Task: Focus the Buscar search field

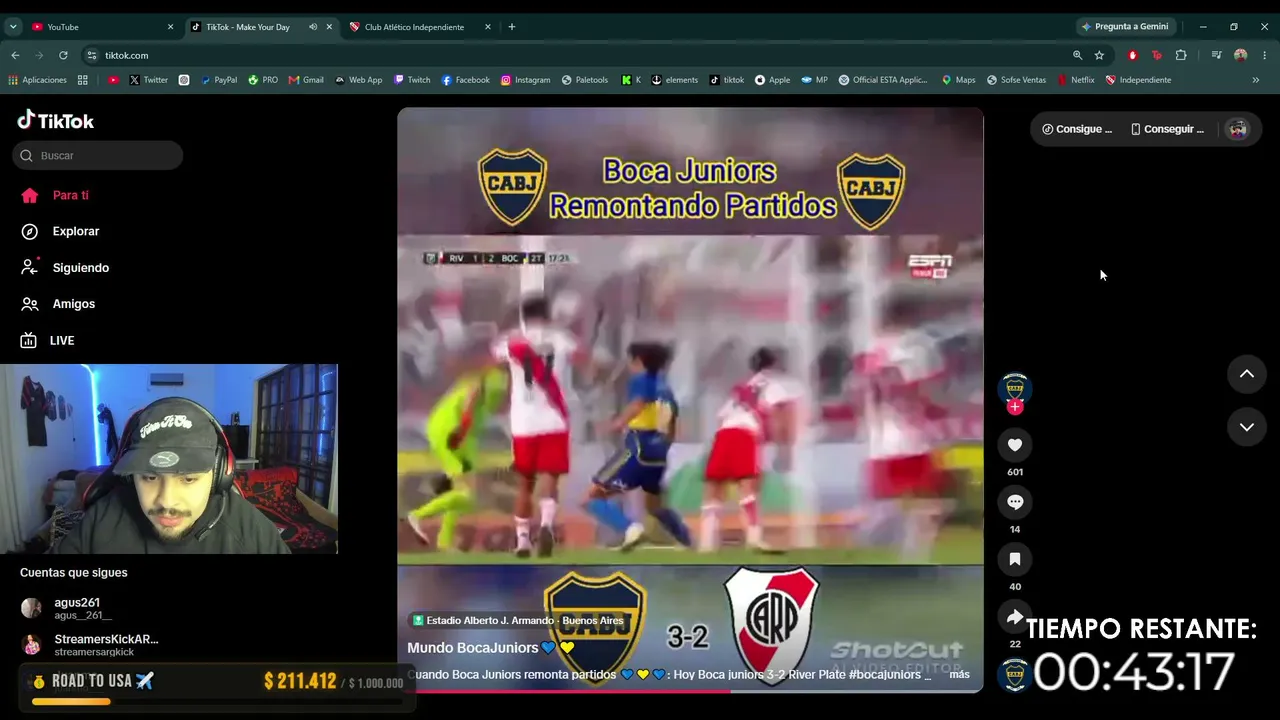Action: pos(98,155)
